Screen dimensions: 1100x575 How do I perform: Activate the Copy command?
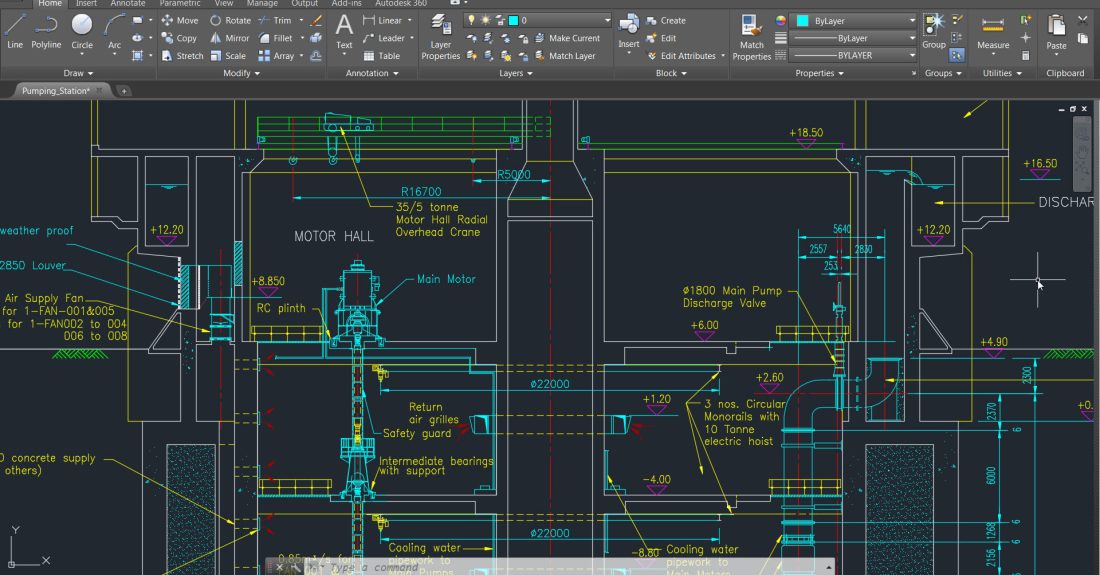(180, 38)
